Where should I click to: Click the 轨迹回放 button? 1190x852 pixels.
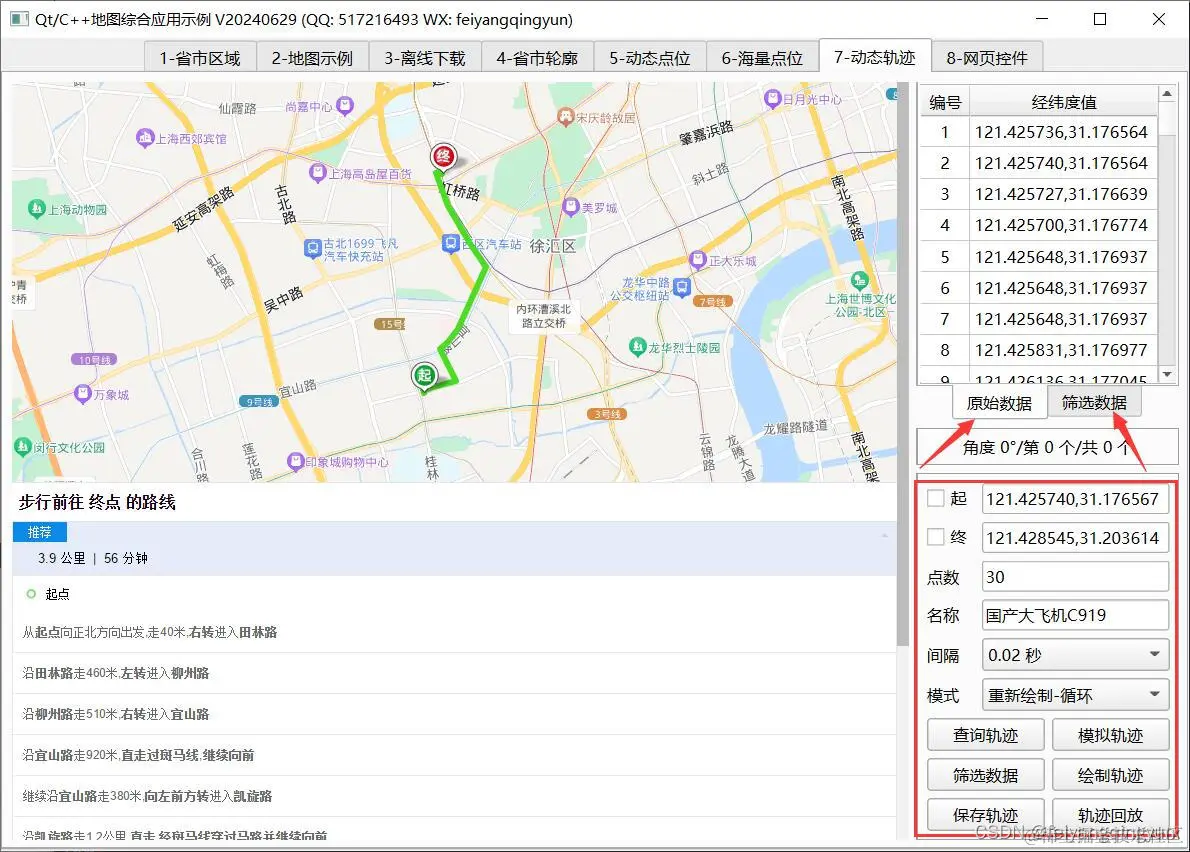point(1111,814)
